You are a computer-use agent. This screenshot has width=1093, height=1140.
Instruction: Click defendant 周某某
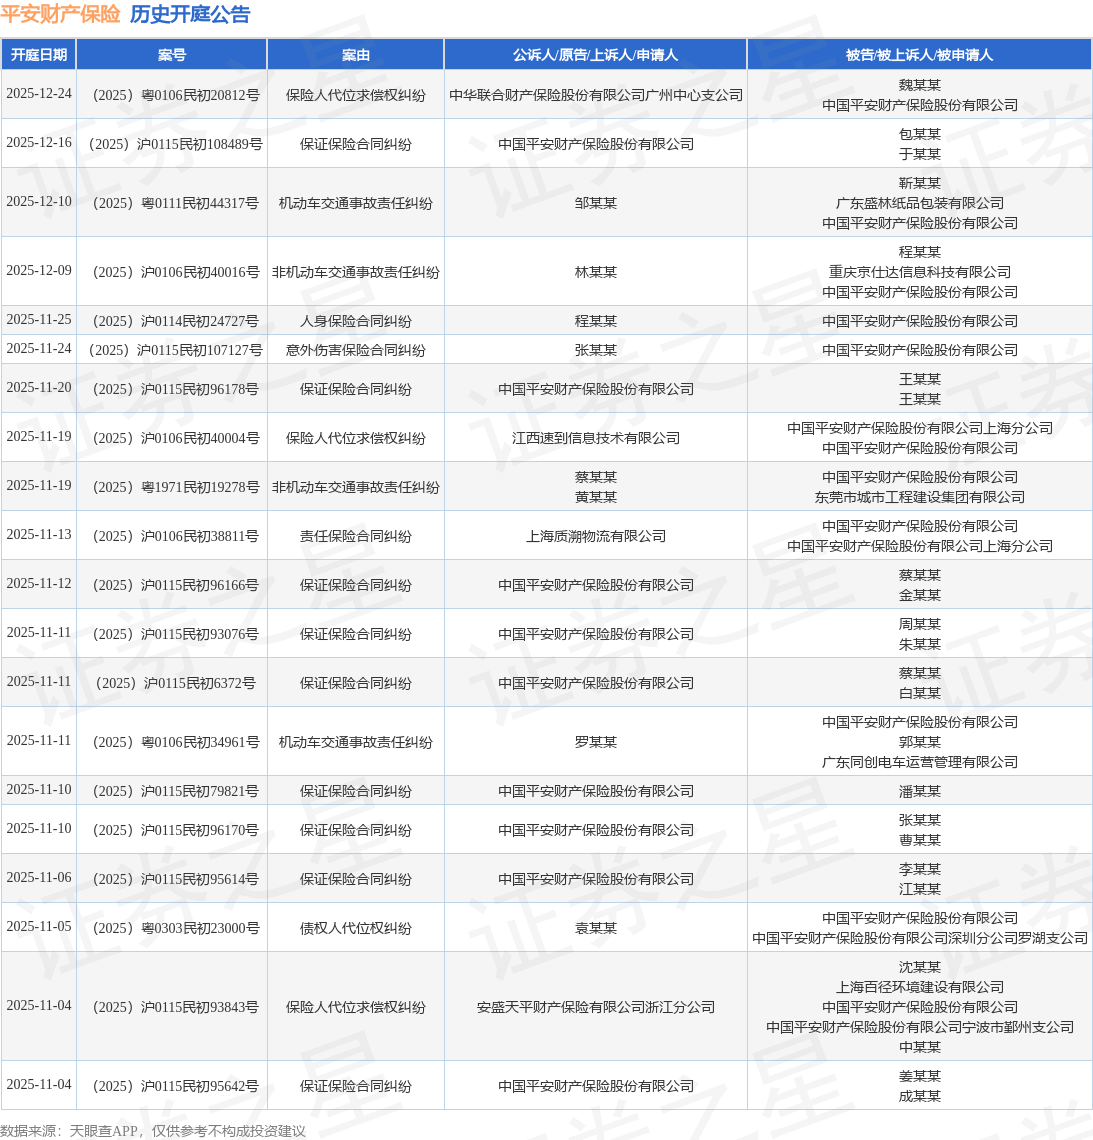tap(920, 624)
